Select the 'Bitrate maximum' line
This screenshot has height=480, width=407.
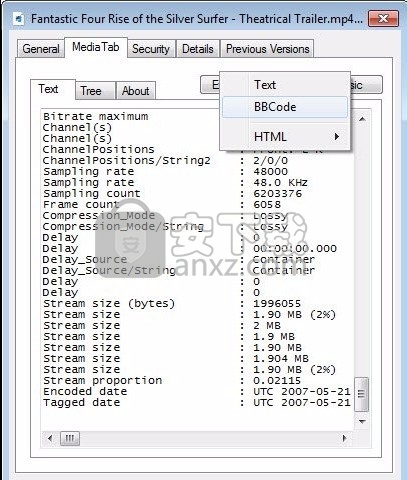coord(96,116)
